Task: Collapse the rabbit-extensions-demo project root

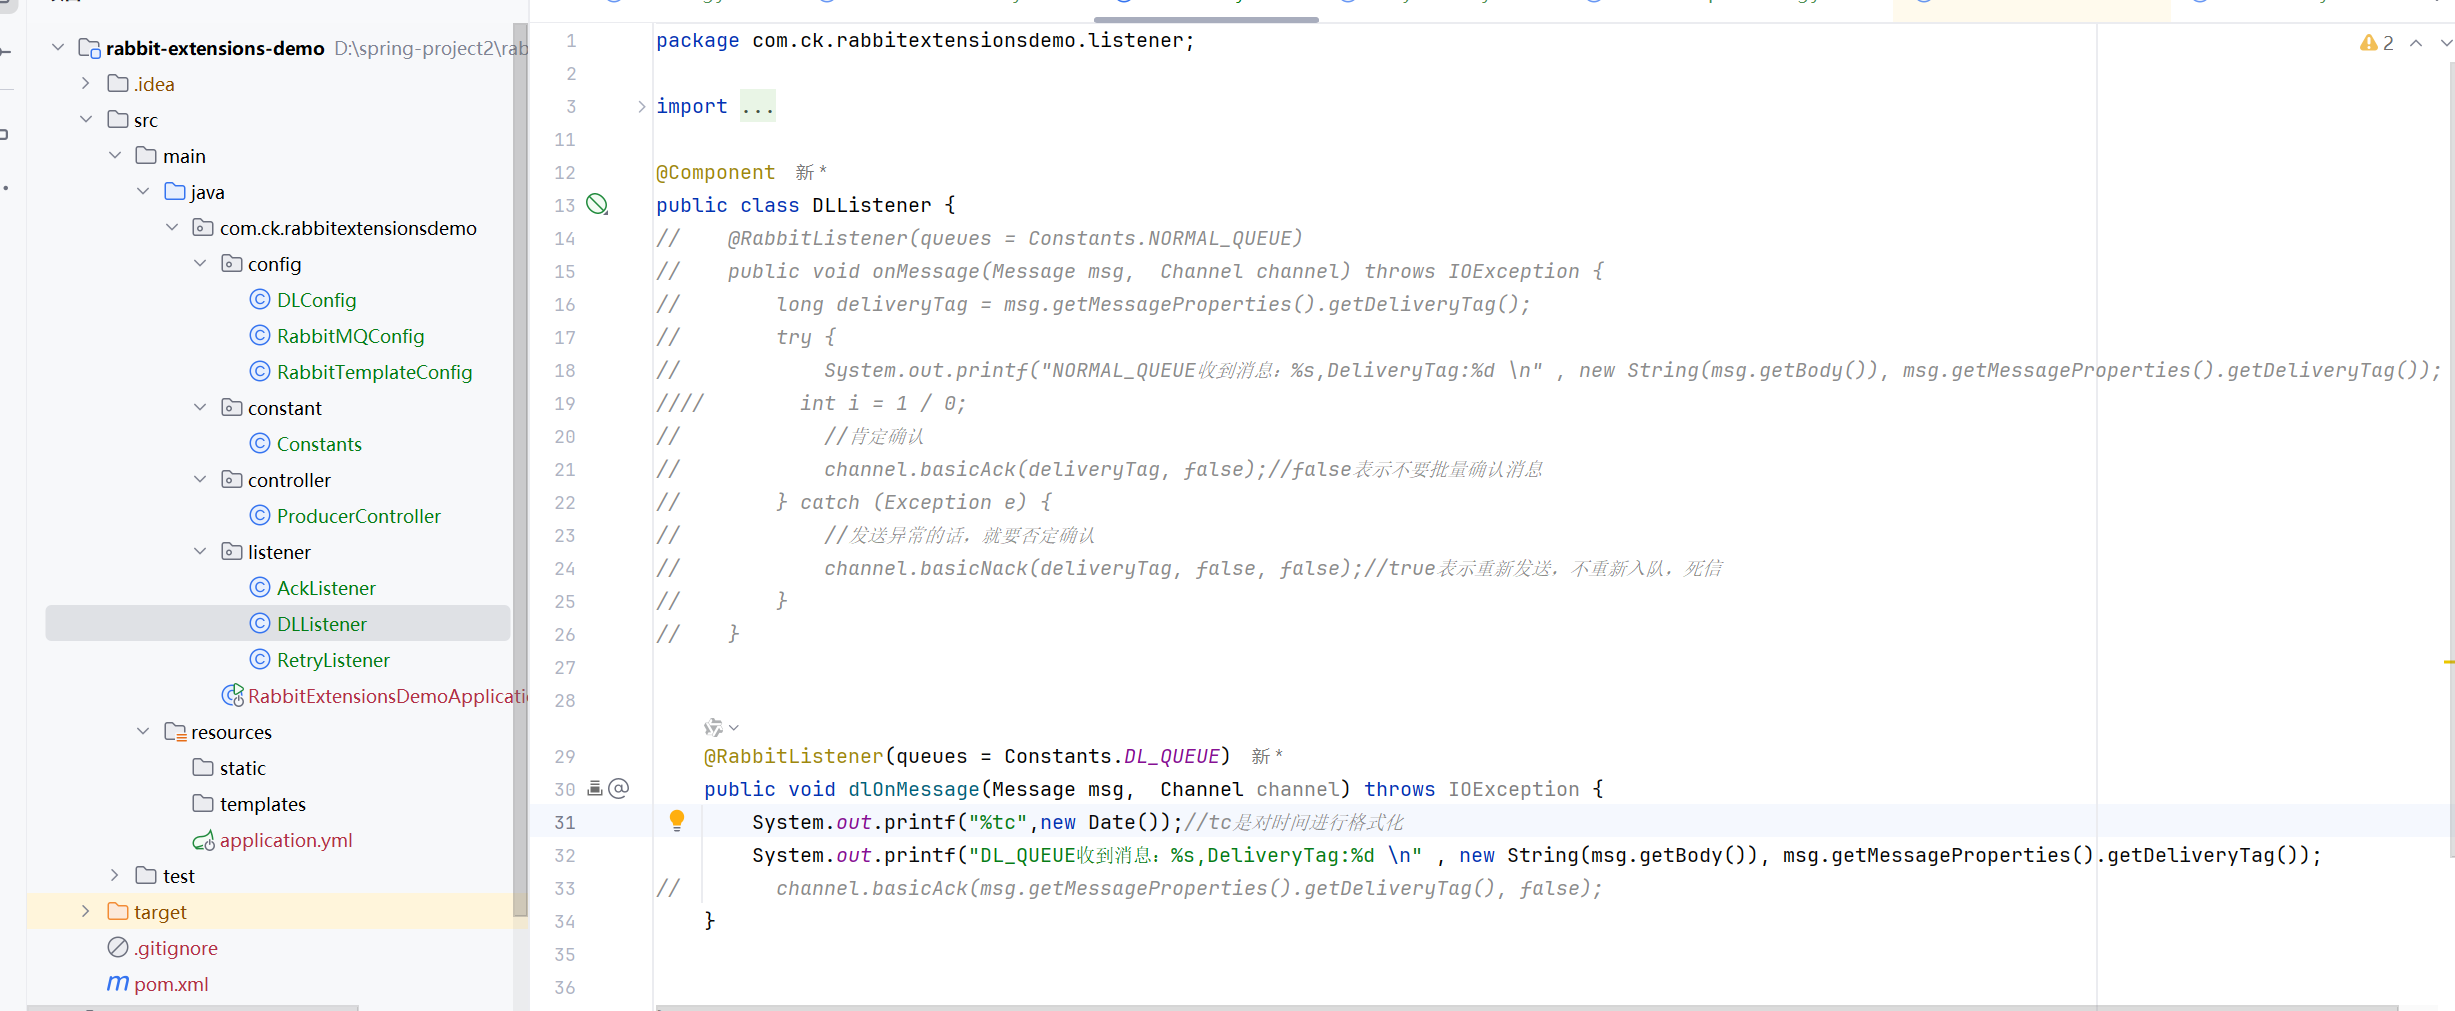Action: [58, 47]
